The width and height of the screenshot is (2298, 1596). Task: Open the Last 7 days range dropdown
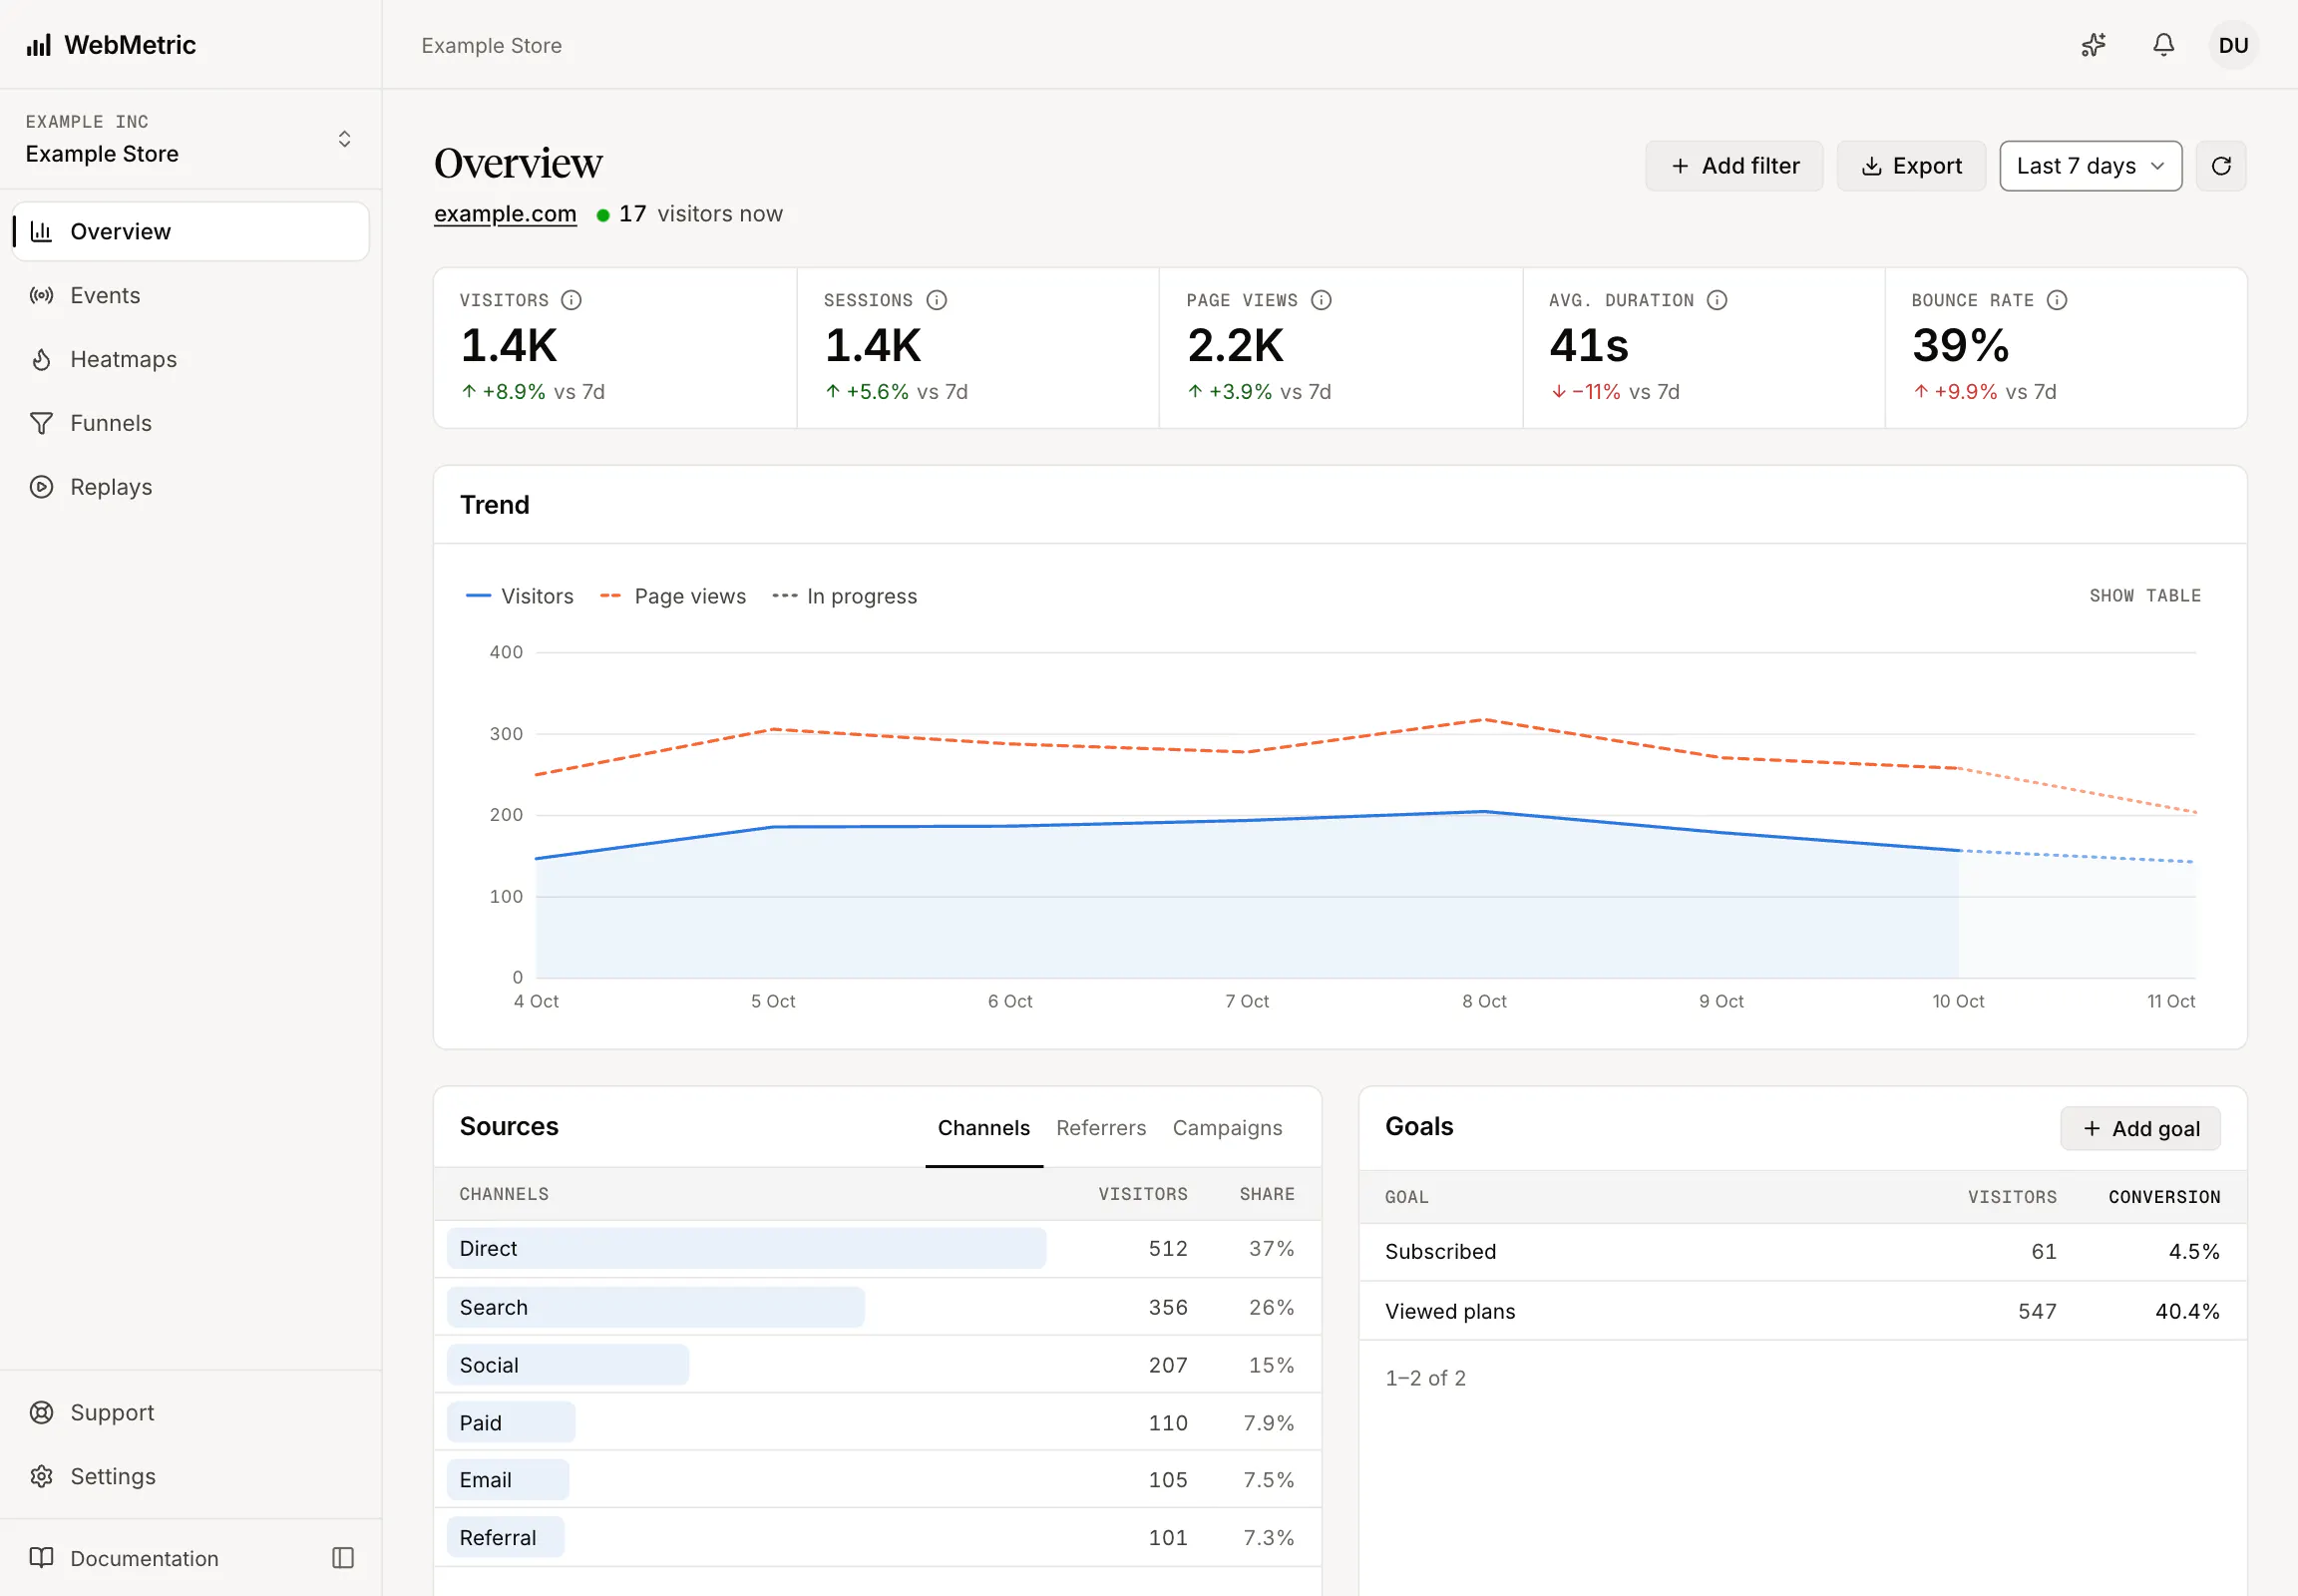pos(2090,166)
